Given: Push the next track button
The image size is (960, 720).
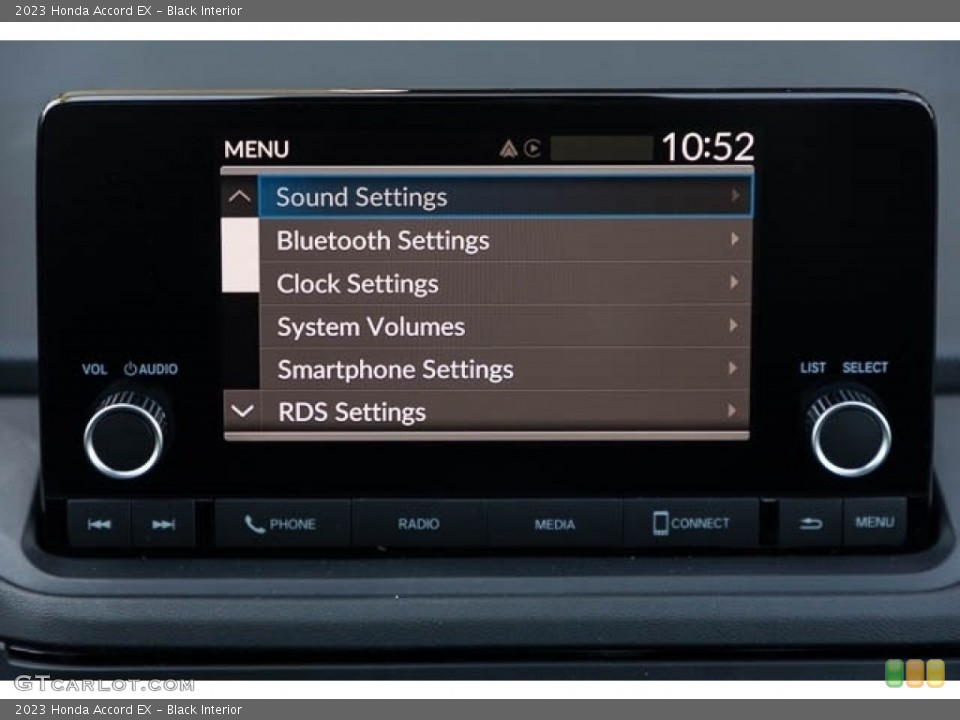Looking at the screenshot, I should click(x=163, y=523).
